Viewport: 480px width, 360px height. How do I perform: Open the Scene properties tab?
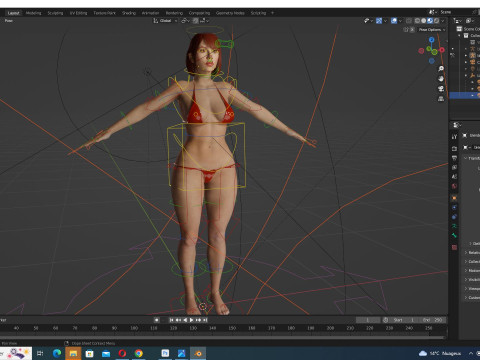coord(454,177)
